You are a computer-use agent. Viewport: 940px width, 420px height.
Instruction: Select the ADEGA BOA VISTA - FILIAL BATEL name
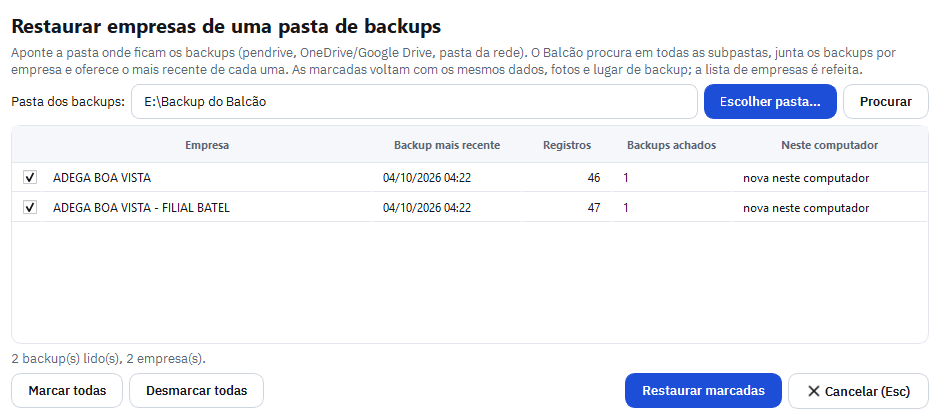point(141,208)
